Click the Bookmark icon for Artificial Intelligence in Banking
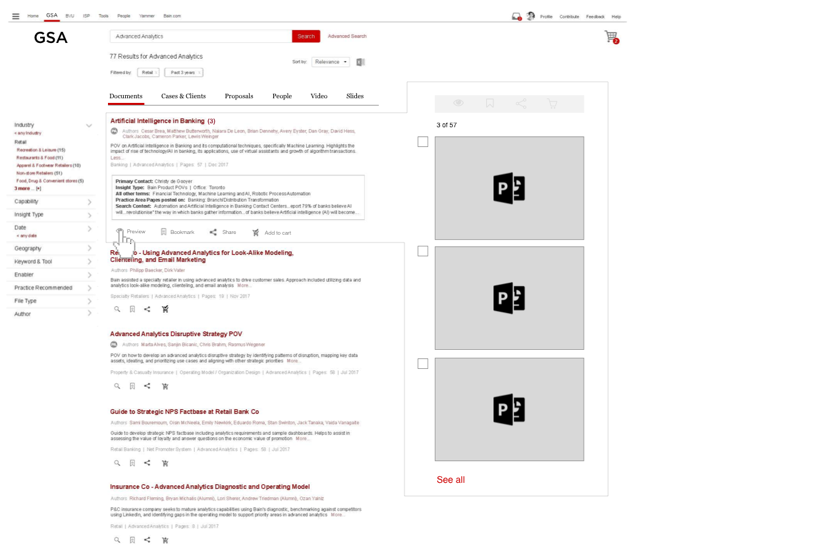This screenshot has width=829, height=552. [164, 232]
